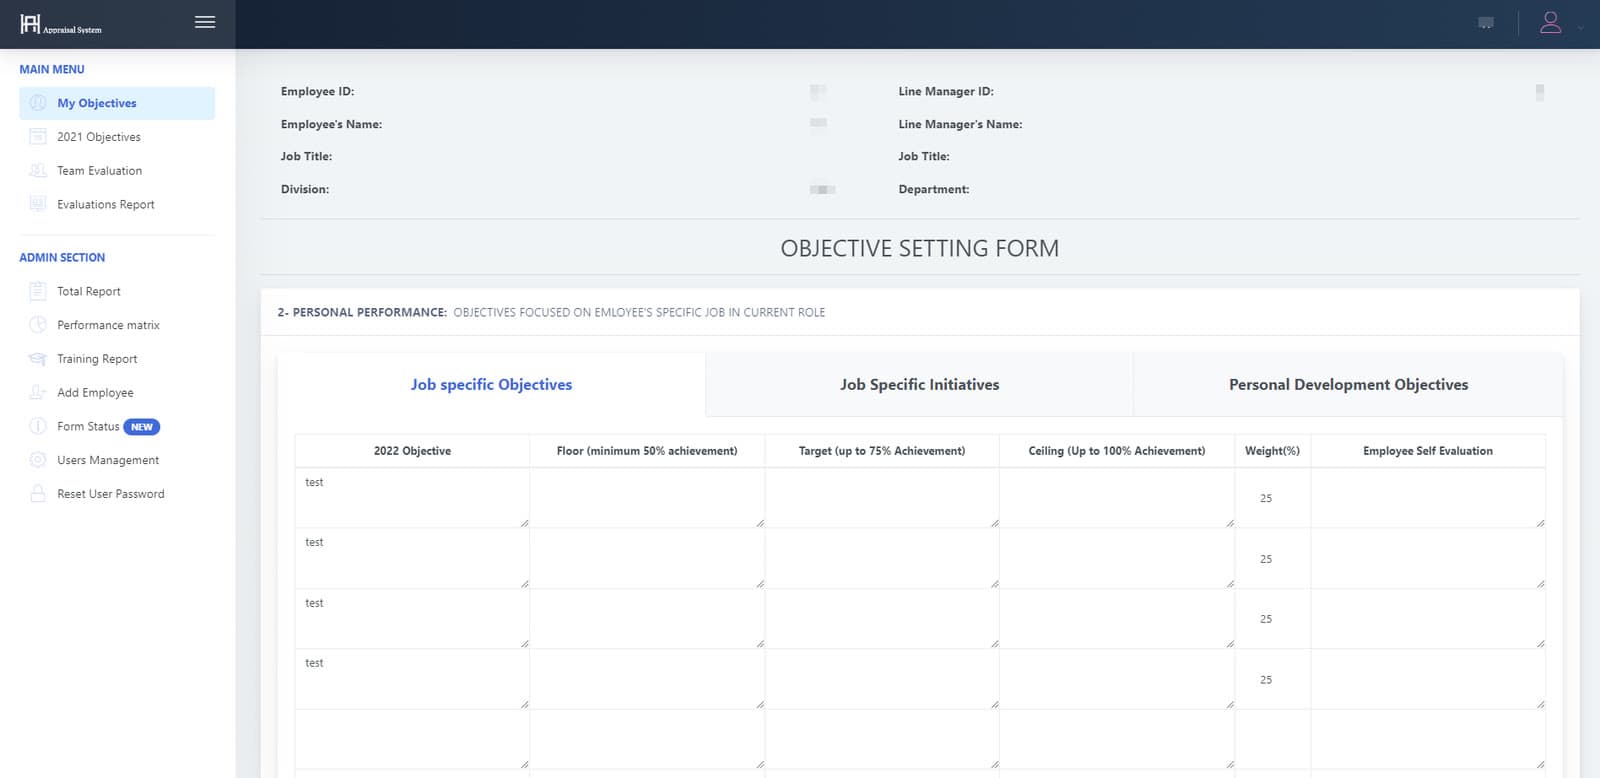The height and width of the screenshot is (778, 1600).
Task: Click the Weight(%) column header
Action: click(1272, 451)
